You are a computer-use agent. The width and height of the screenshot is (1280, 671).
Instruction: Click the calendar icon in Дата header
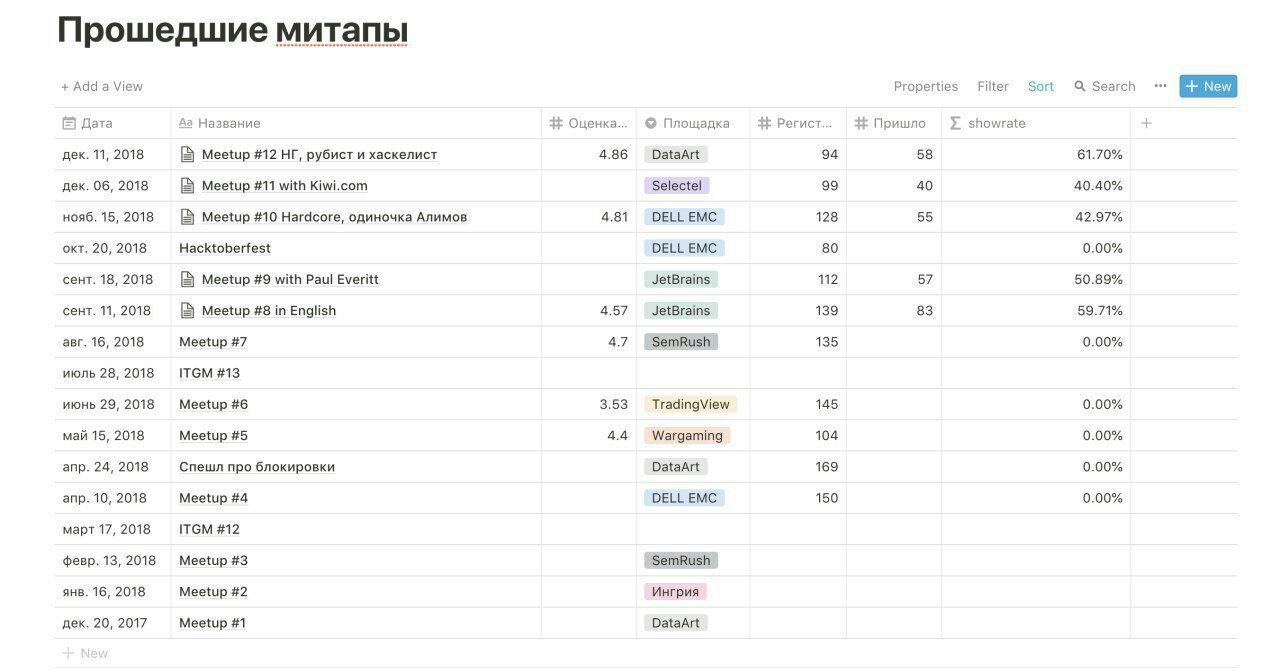(69, 123)
